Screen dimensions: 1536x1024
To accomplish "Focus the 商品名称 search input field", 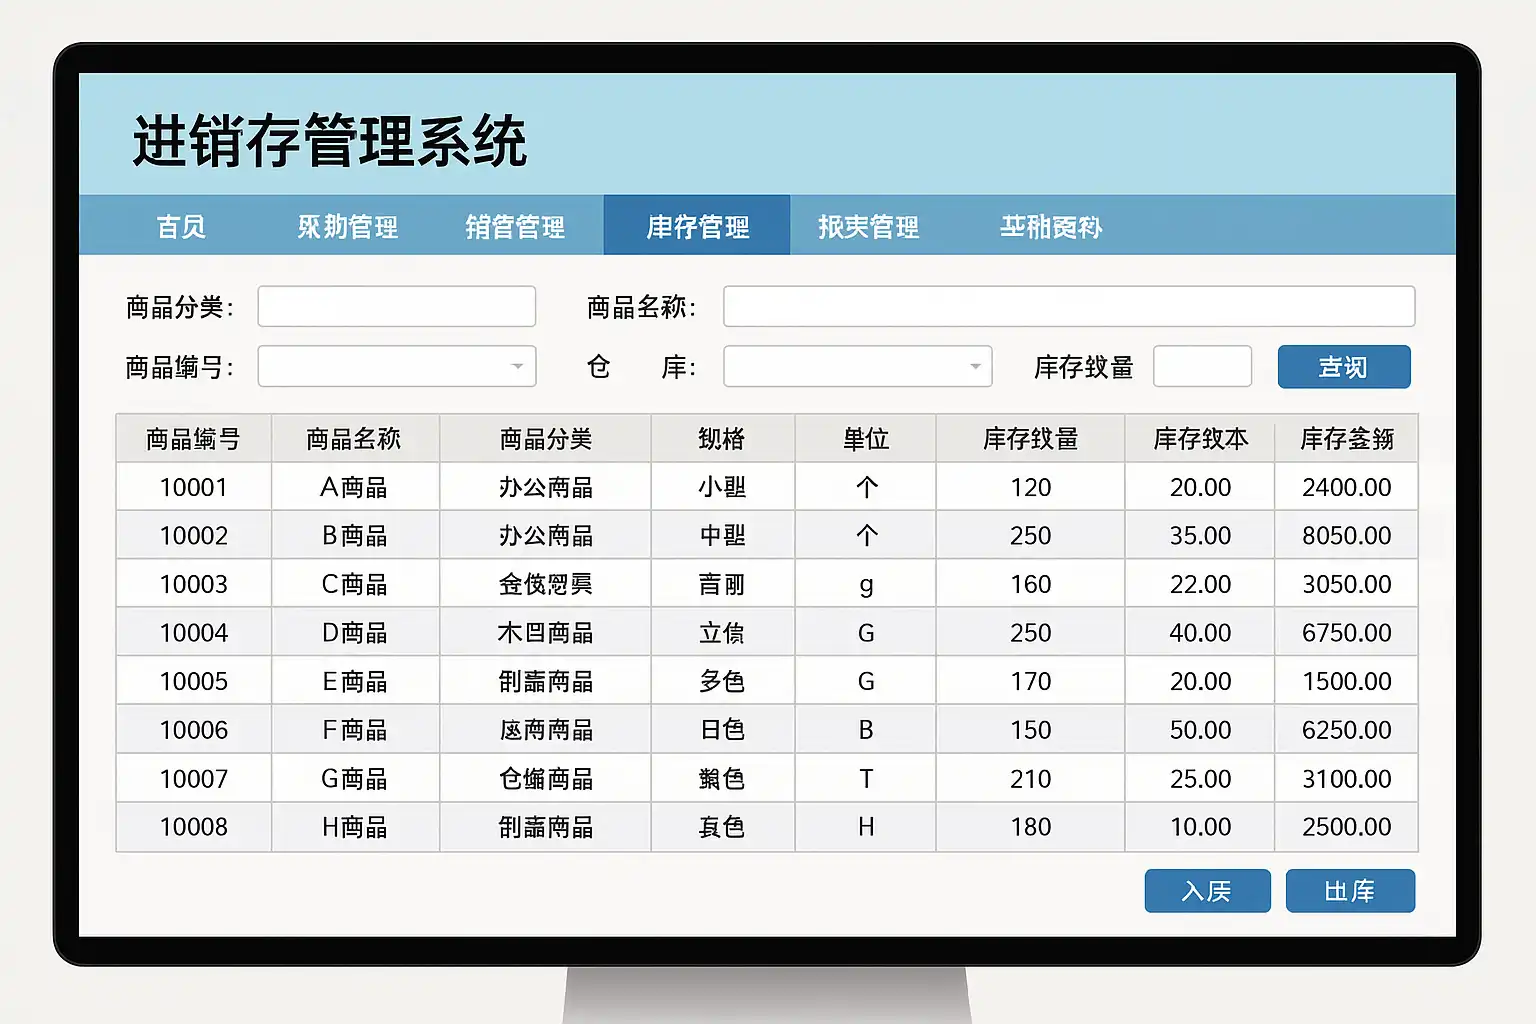I will tap(1068, 307).
